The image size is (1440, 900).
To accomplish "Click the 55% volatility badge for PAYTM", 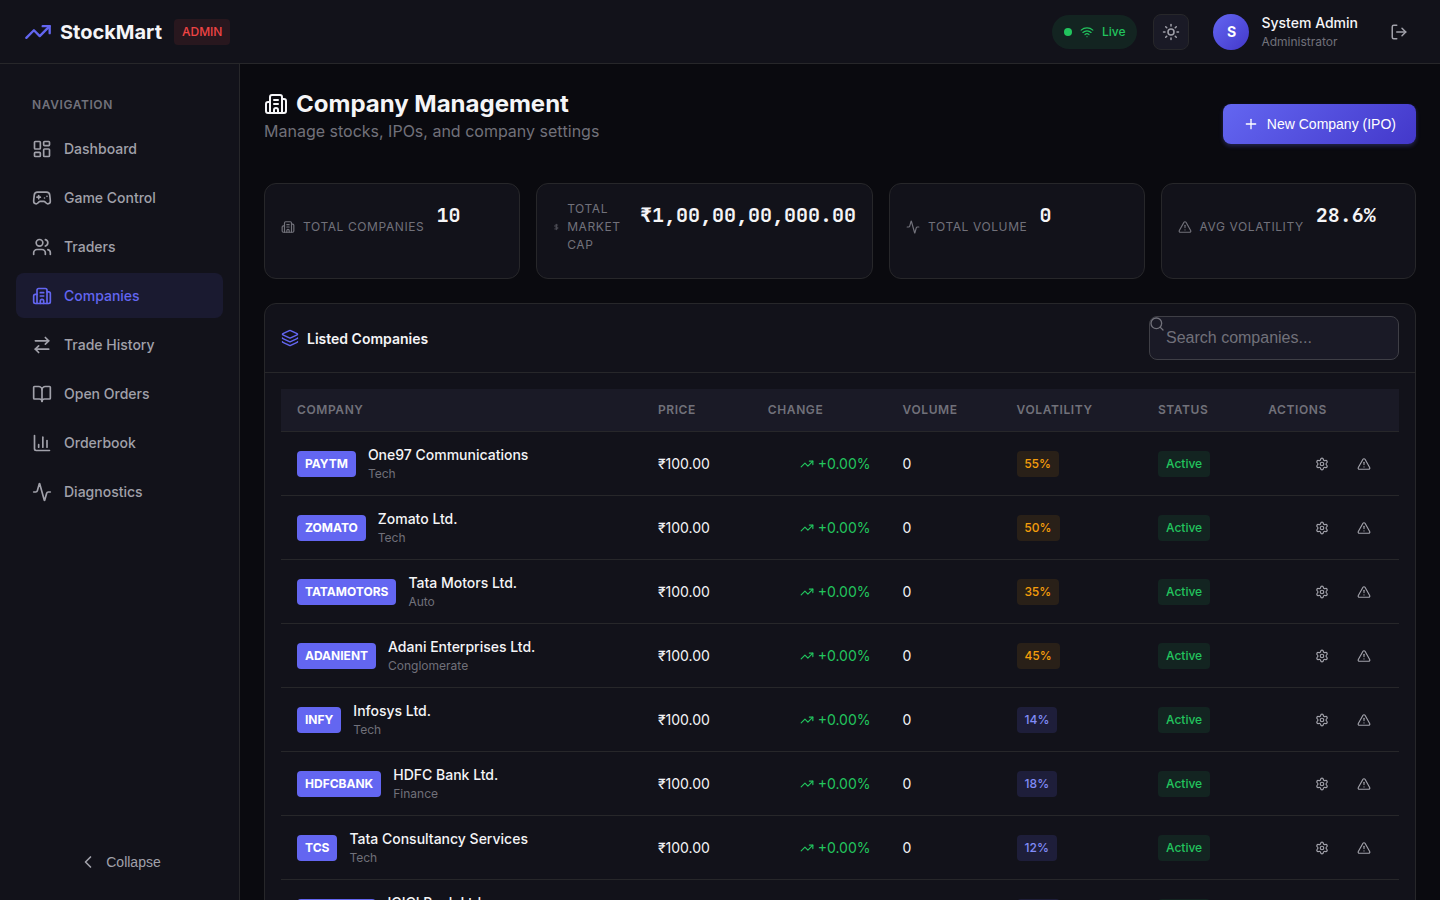I will click(x=1038, y=464).
